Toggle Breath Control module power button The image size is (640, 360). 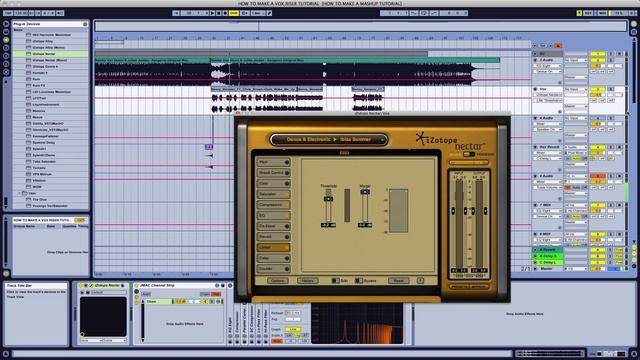tap(287, 173)
